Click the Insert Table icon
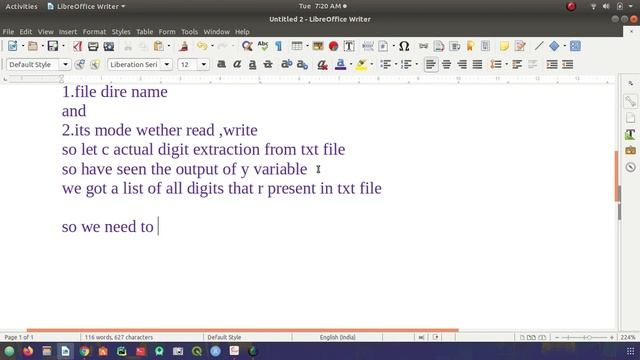Image resolution: width=640 pixels, height=360 pixels. 297,46
